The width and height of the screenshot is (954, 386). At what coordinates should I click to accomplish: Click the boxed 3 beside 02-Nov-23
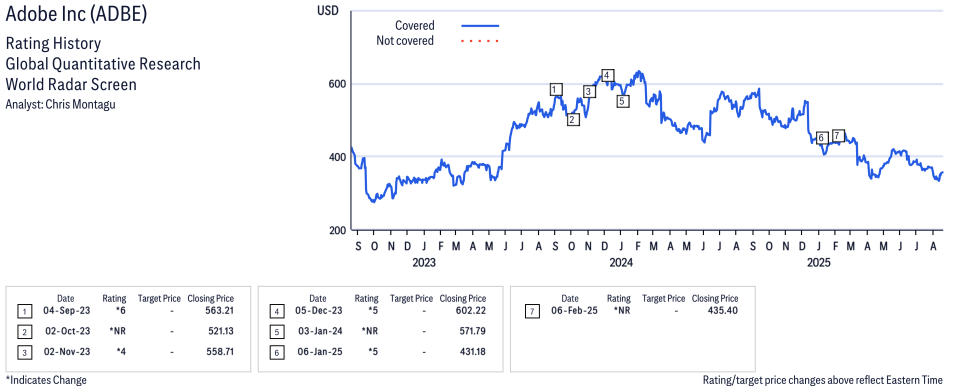tap(24, 353)
